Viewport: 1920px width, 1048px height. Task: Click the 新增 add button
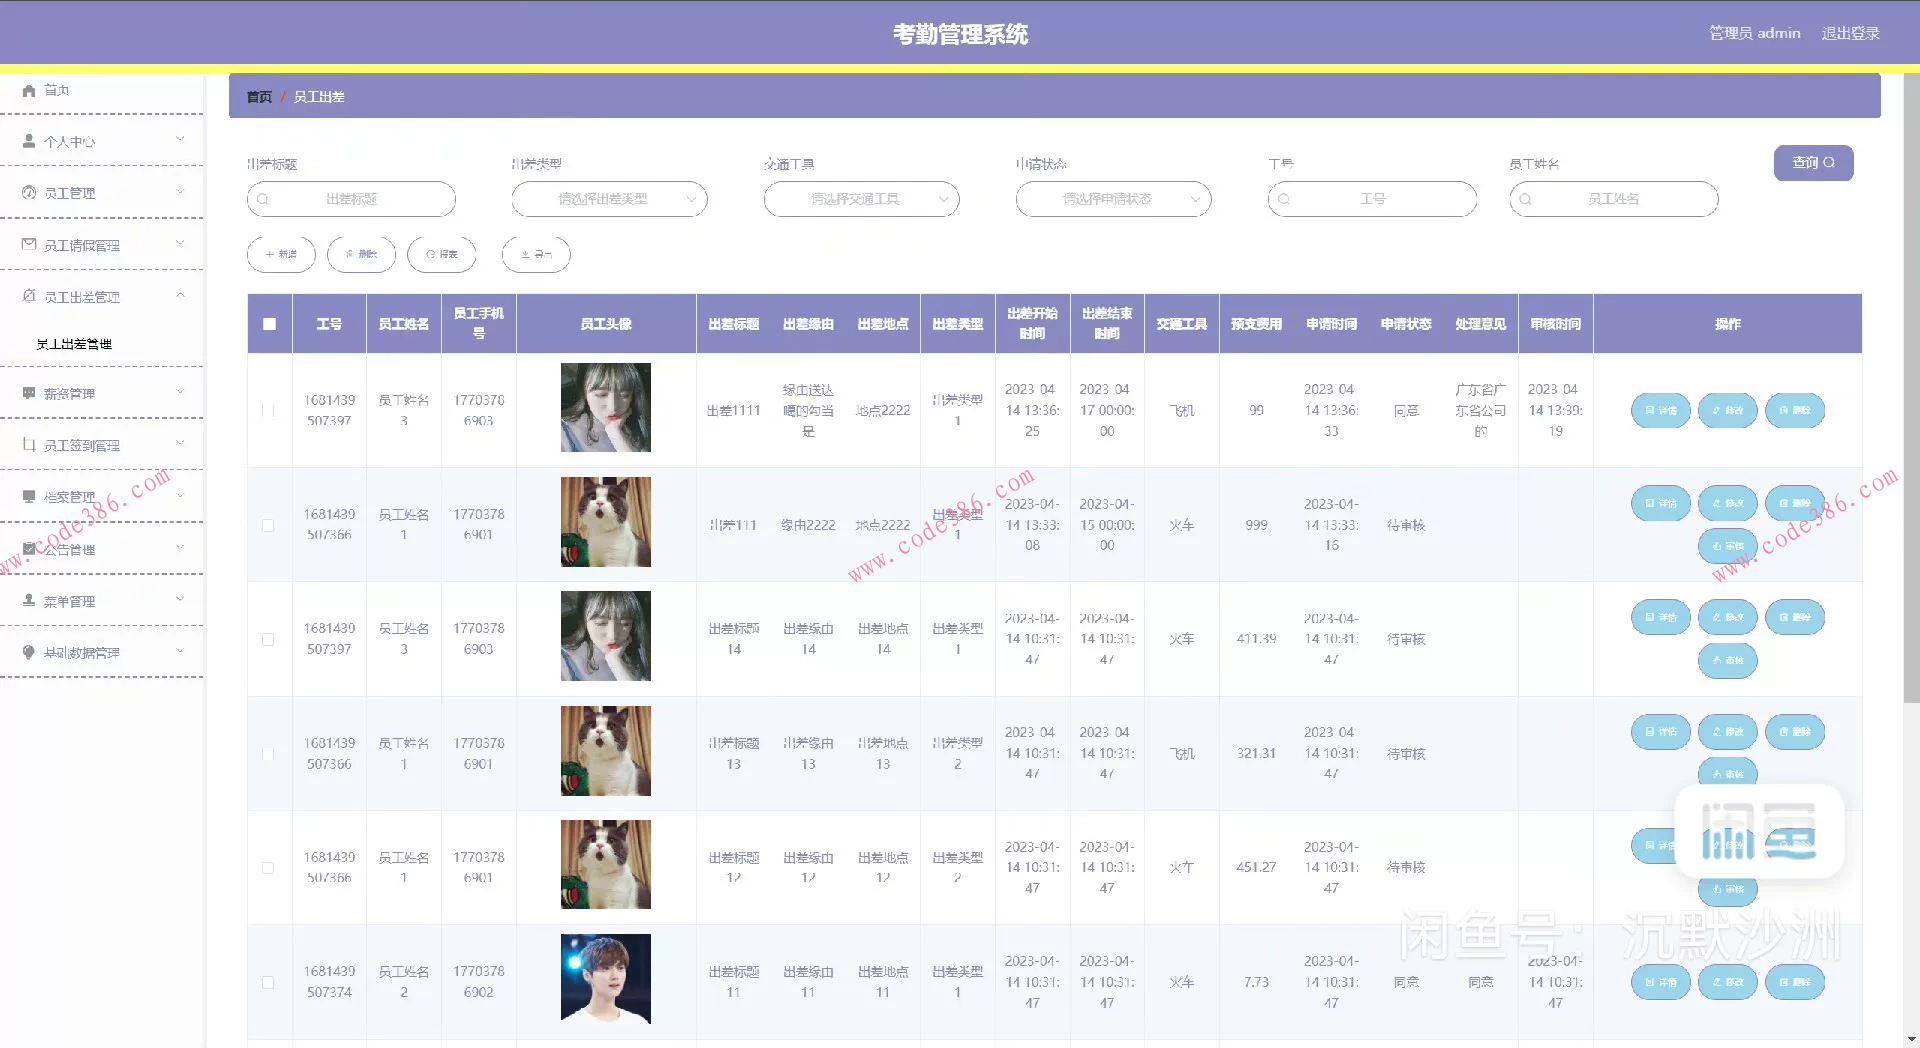click(281, 254)
